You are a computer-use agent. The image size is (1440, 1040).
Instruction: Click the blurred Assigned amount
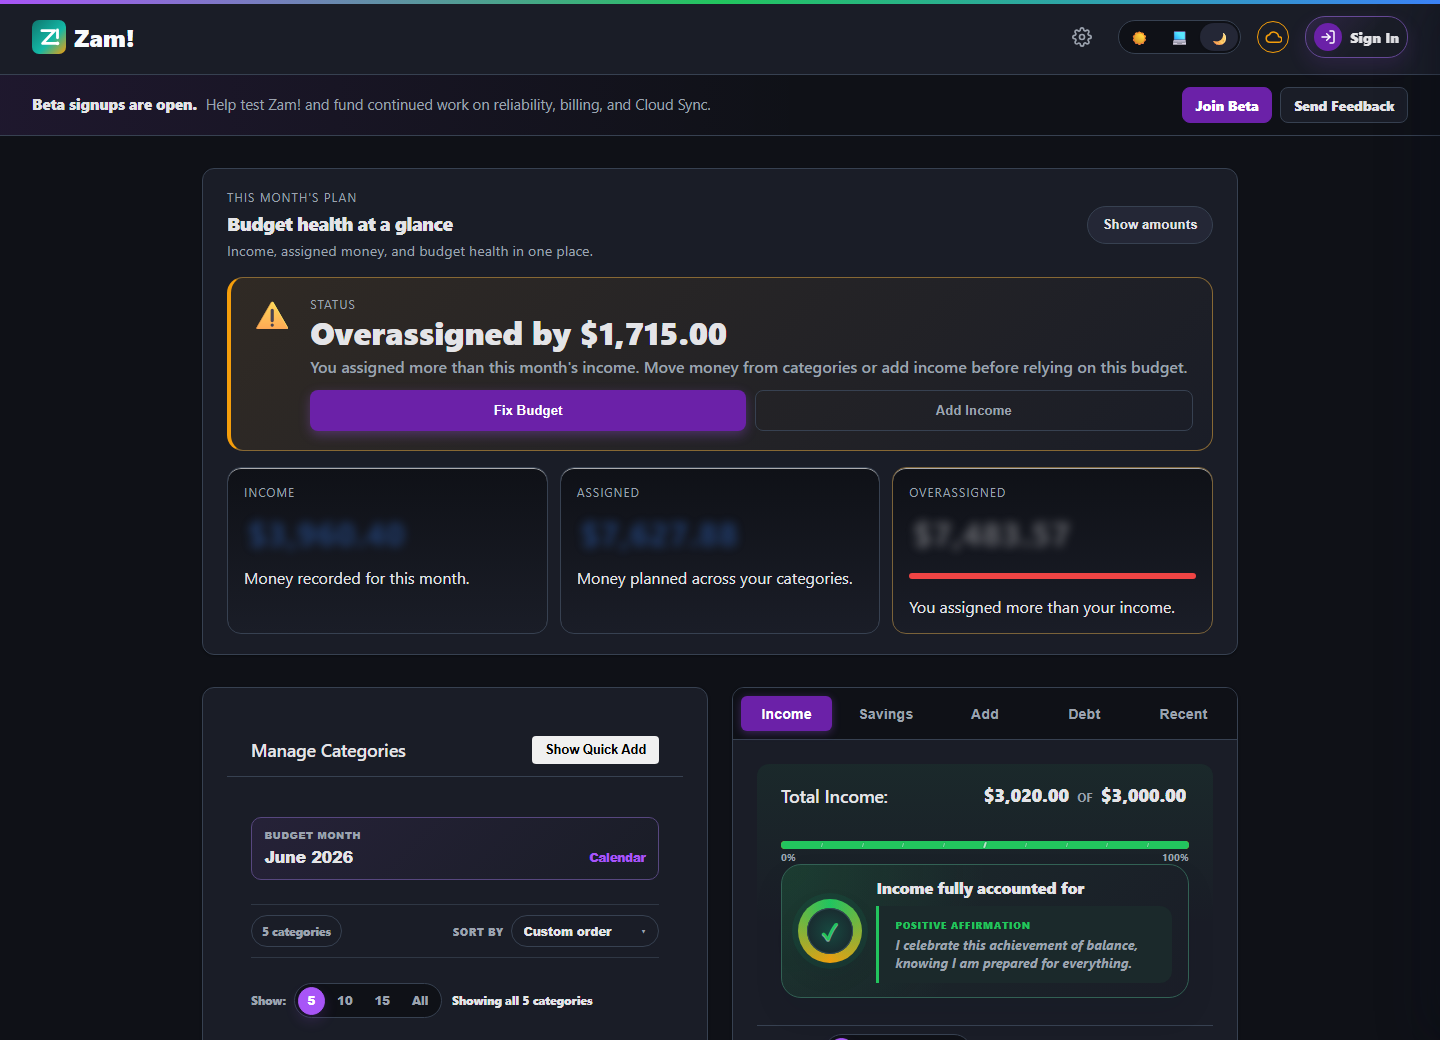(x=659, y=535)
